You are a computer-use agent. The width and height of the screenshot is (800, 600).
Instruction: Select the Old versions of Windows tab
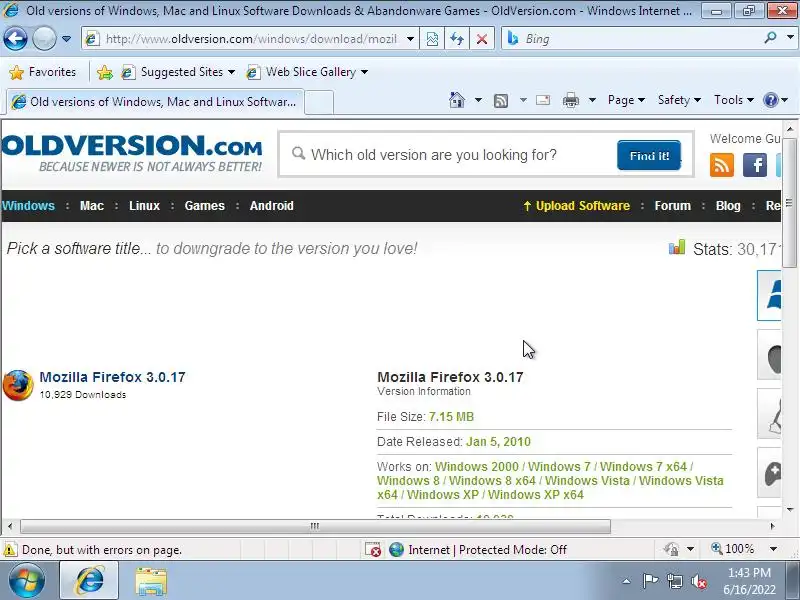click(155, 102)
